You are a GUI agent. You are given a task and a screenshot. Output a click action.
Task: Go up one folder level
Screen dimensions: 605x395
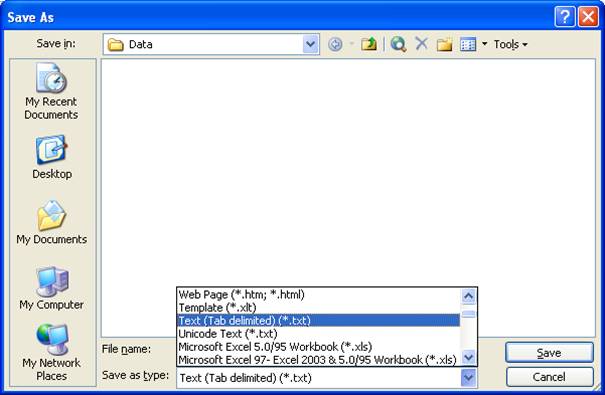click(368, 44)
